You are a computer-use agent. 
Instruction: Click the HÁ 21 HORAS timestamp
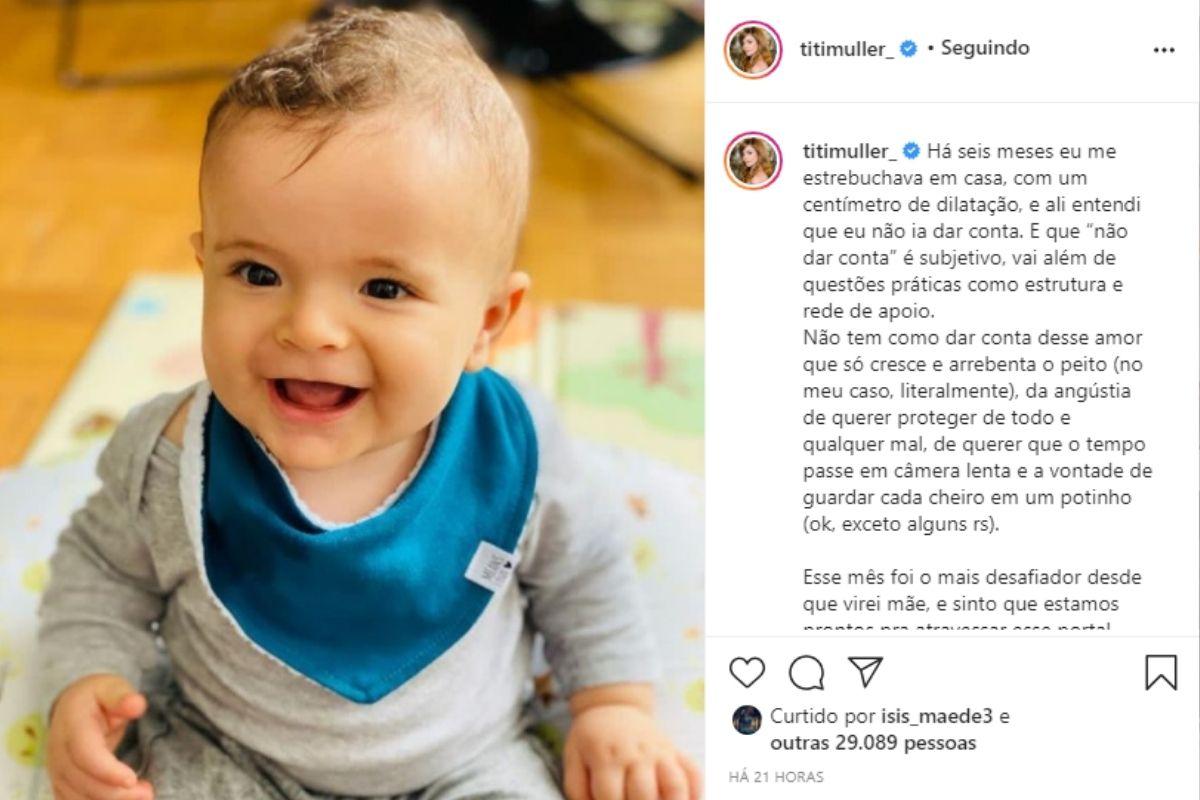click(x=777, y=777)
